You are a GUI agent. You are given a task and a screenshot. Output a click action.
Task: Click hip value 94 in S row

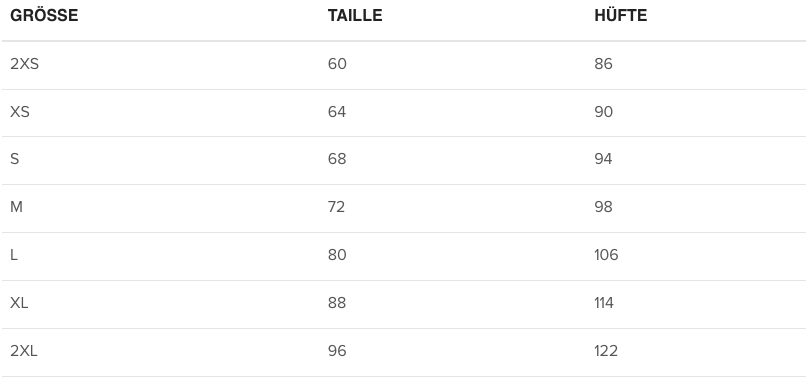point(603,159)
